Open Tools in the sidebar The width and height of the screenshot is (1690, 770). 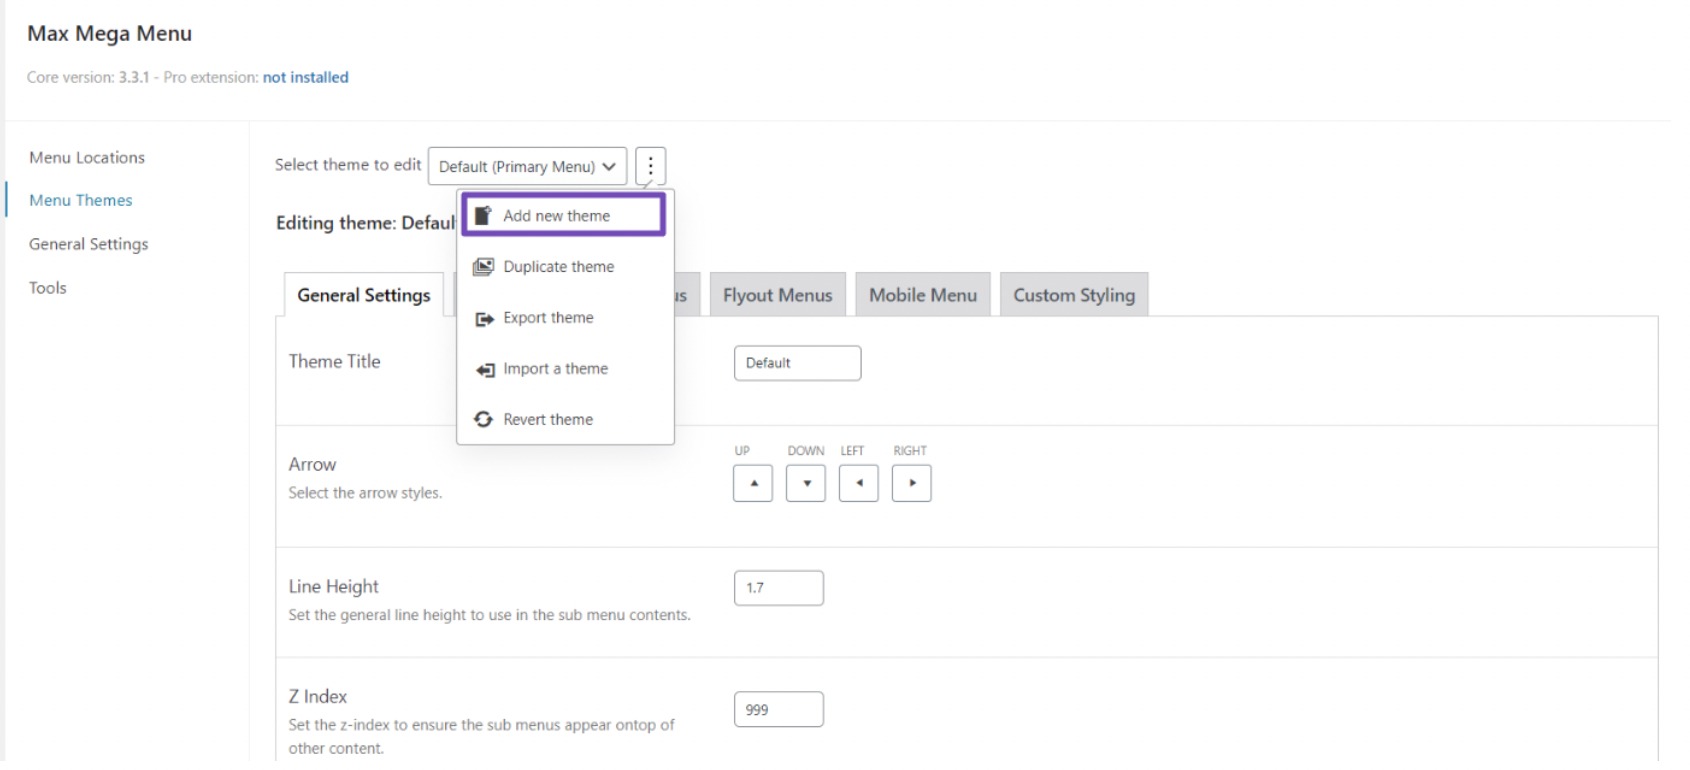click(x=48, y=288)
